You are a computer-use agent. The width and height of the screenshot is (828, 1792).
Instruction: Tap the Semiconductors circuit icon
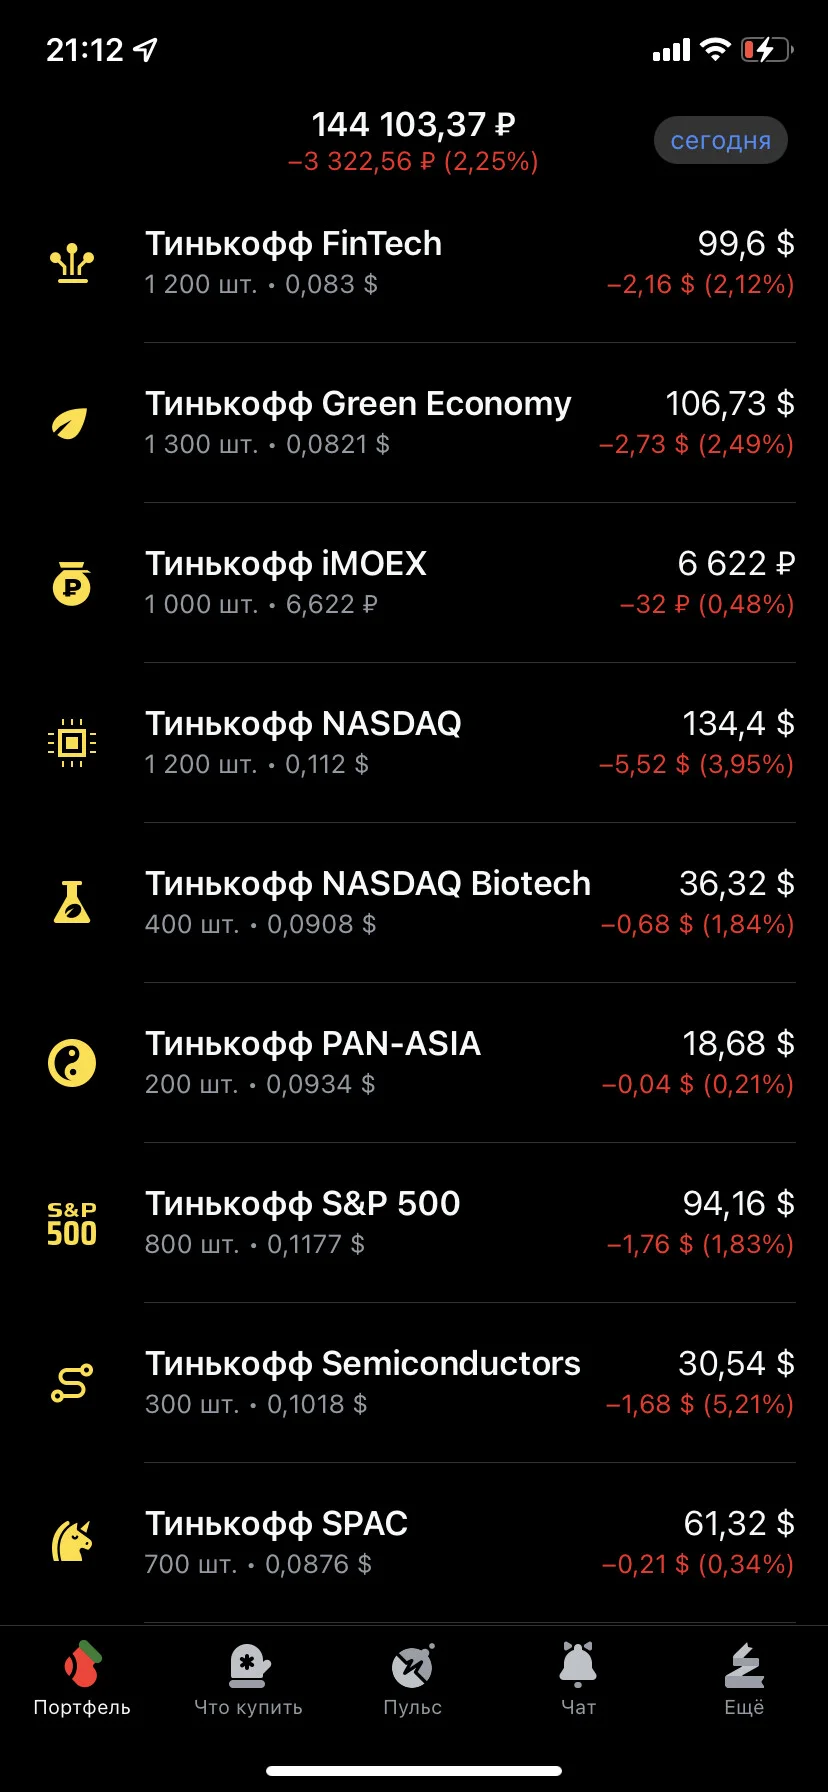[x=72, y=1383]
